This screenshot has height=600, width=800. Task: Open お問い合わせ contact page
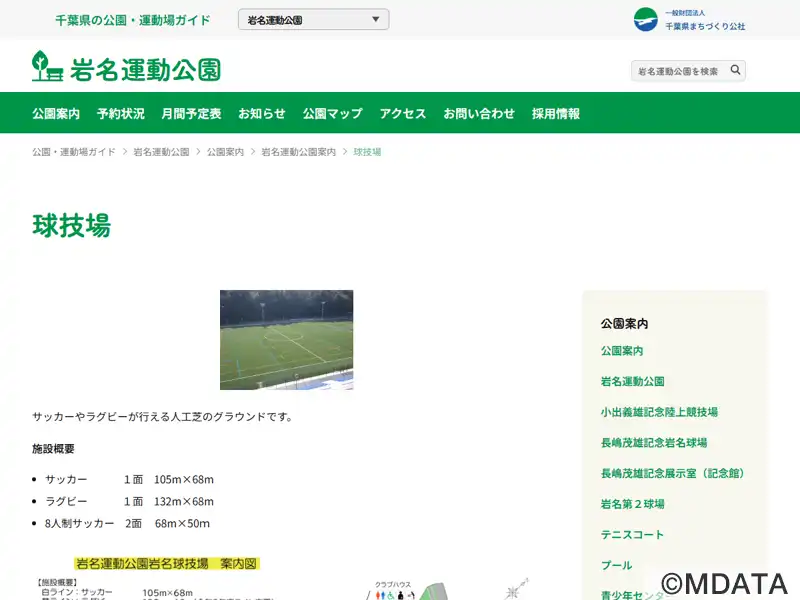[x=479, y=113]
